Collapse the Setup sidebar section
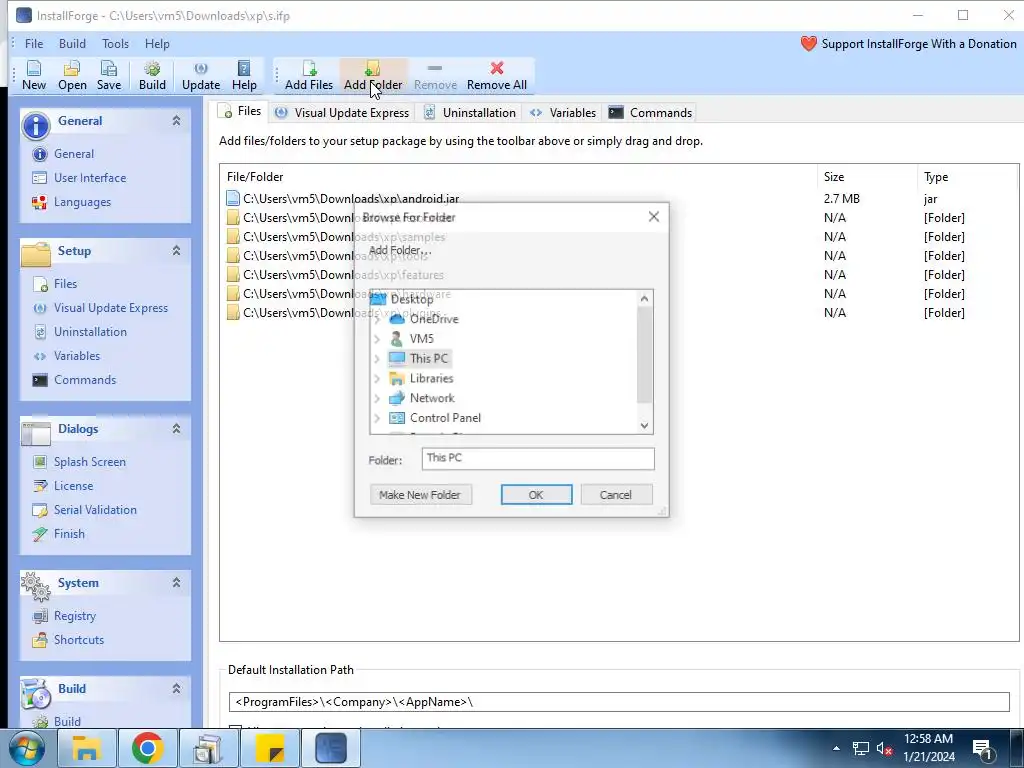 pos(176,251)
